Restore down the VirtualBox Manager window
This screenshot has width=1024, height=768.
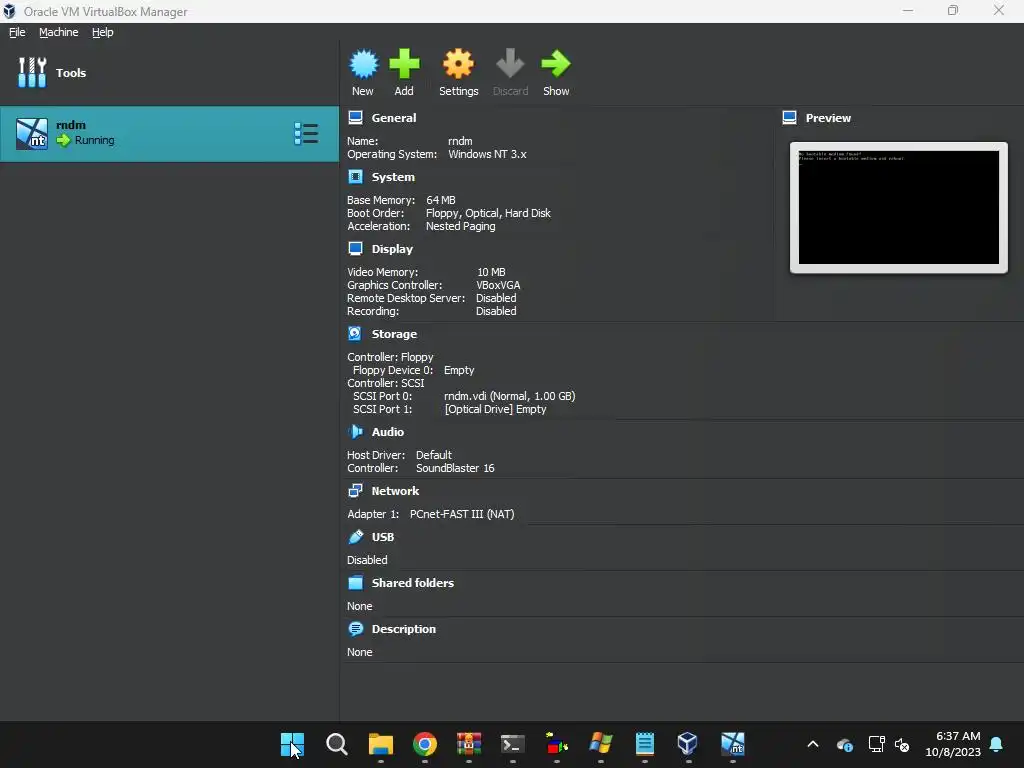953,10
